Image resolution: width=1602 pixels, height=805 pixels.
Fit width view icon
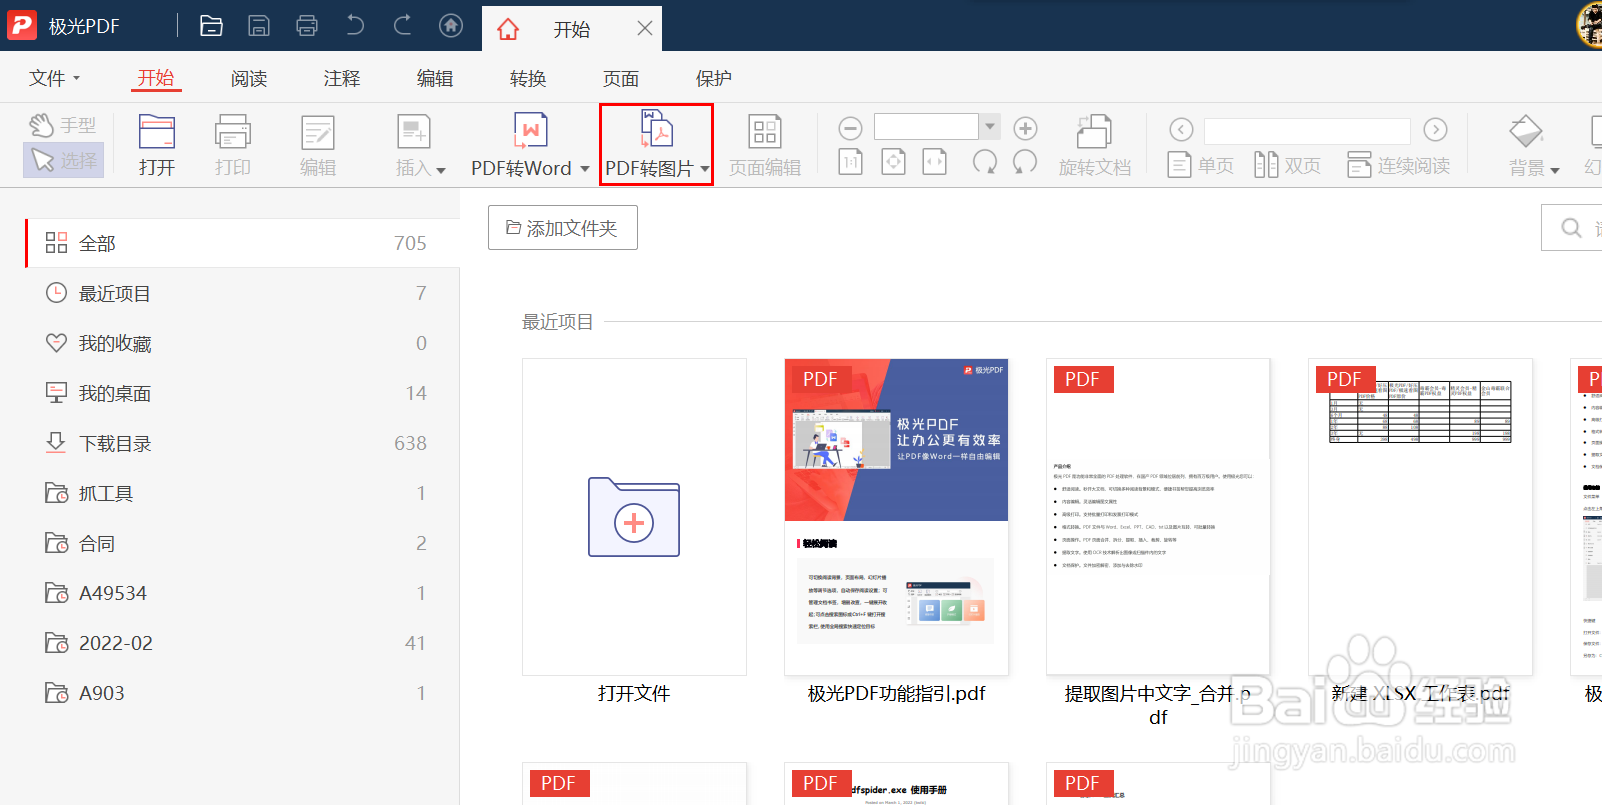934,162
